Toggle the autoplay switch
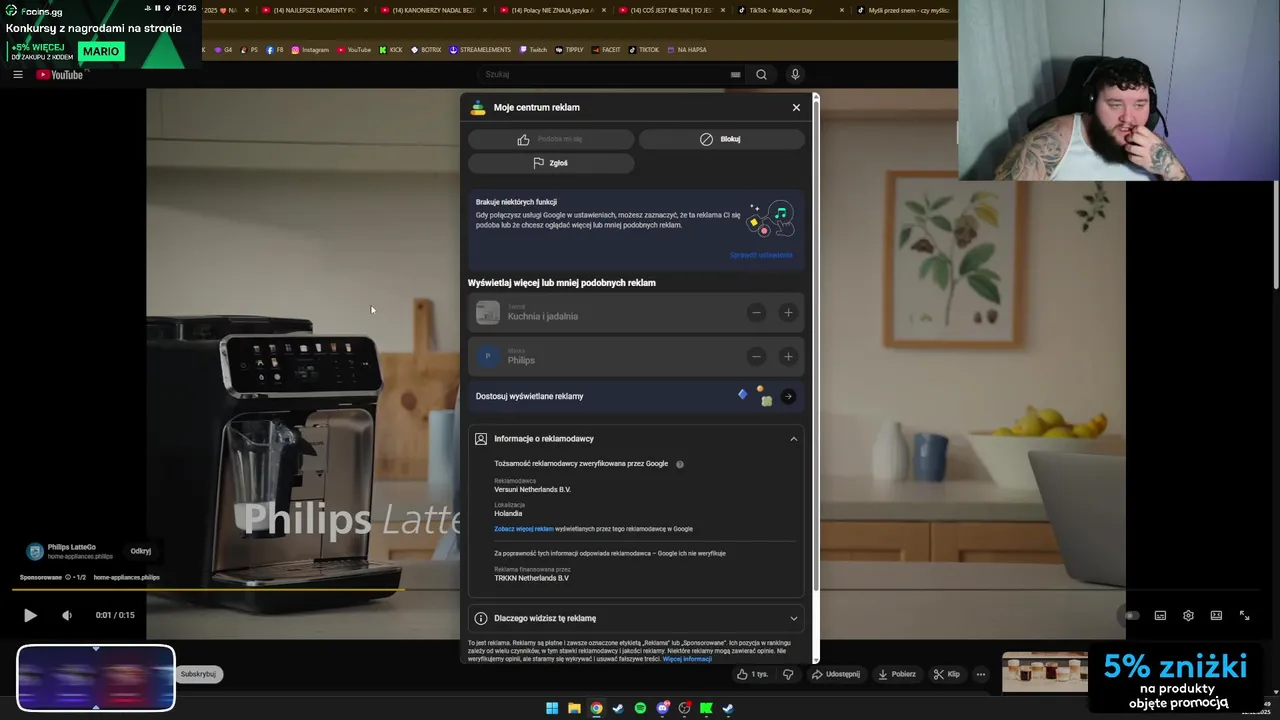The height and width of the screenshot is (720, 1280). pos(1131,616)
